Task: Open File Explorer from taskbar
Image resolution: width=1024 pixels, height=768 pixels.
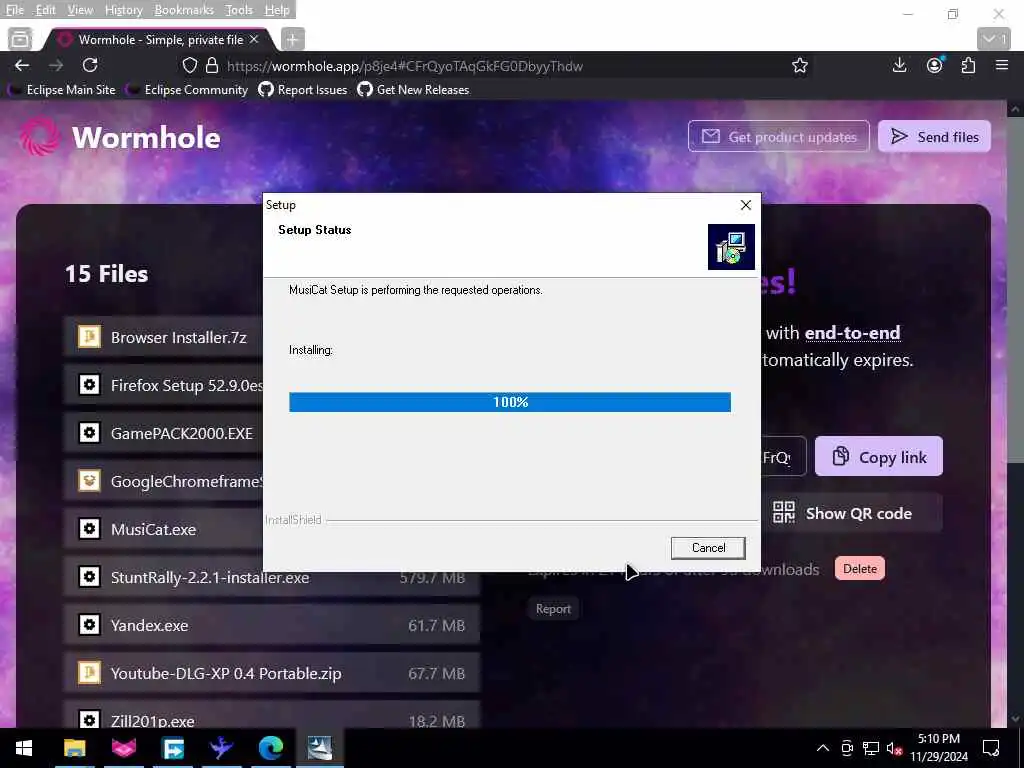Action: click(74, 748)
